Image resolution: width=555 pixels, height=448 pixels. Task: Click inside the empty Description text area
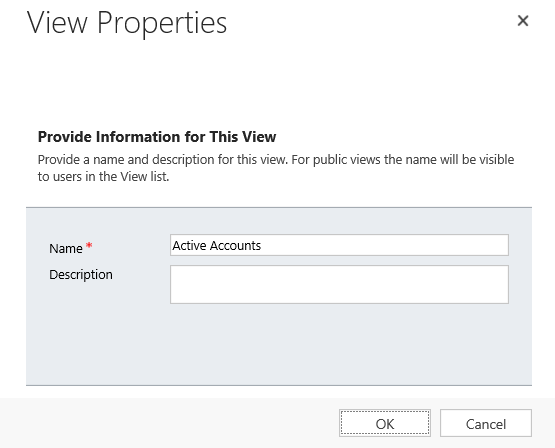339,285
